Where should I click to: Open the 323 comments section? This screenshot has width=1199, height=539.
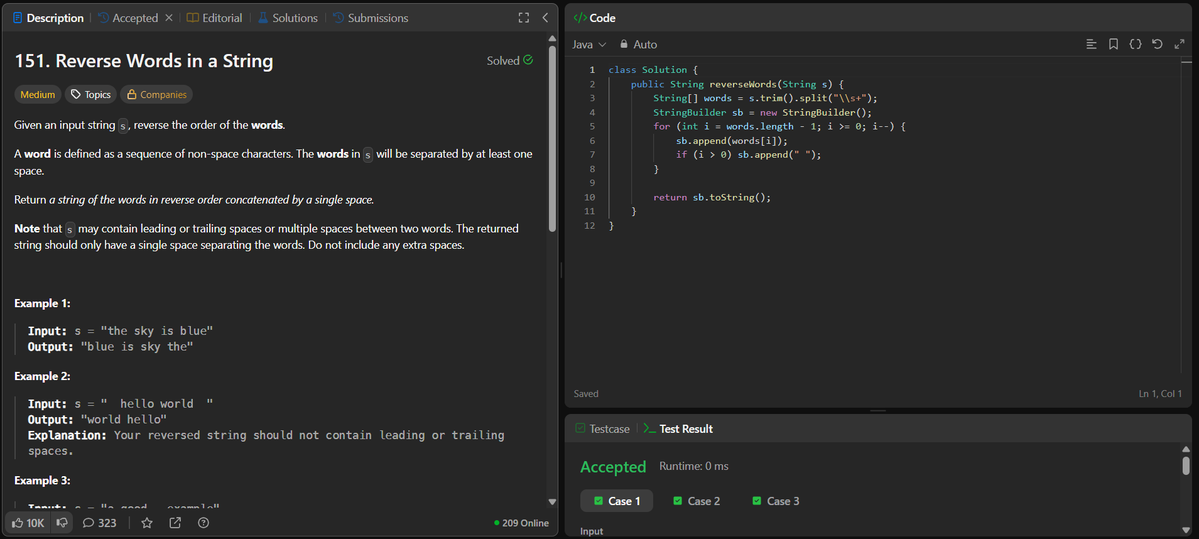pyautogui.click(x=99, y=523)
